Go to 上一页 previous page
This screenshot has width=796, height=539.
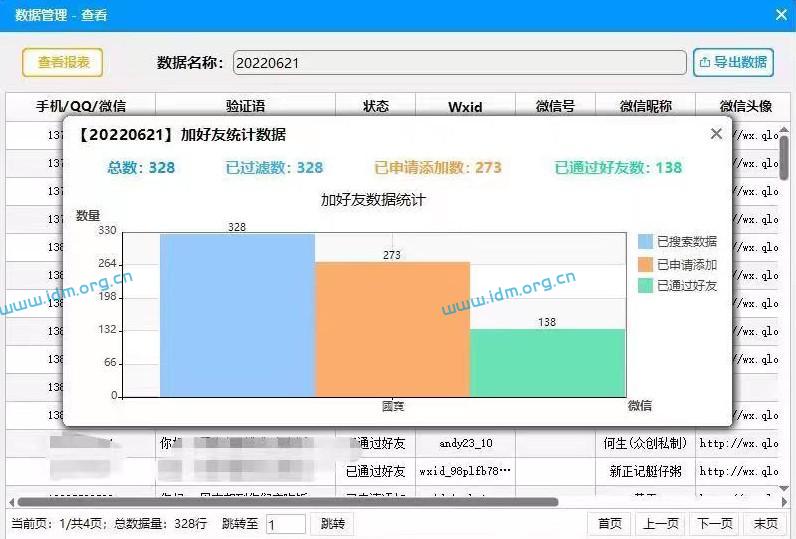click(x=661, y=524)
